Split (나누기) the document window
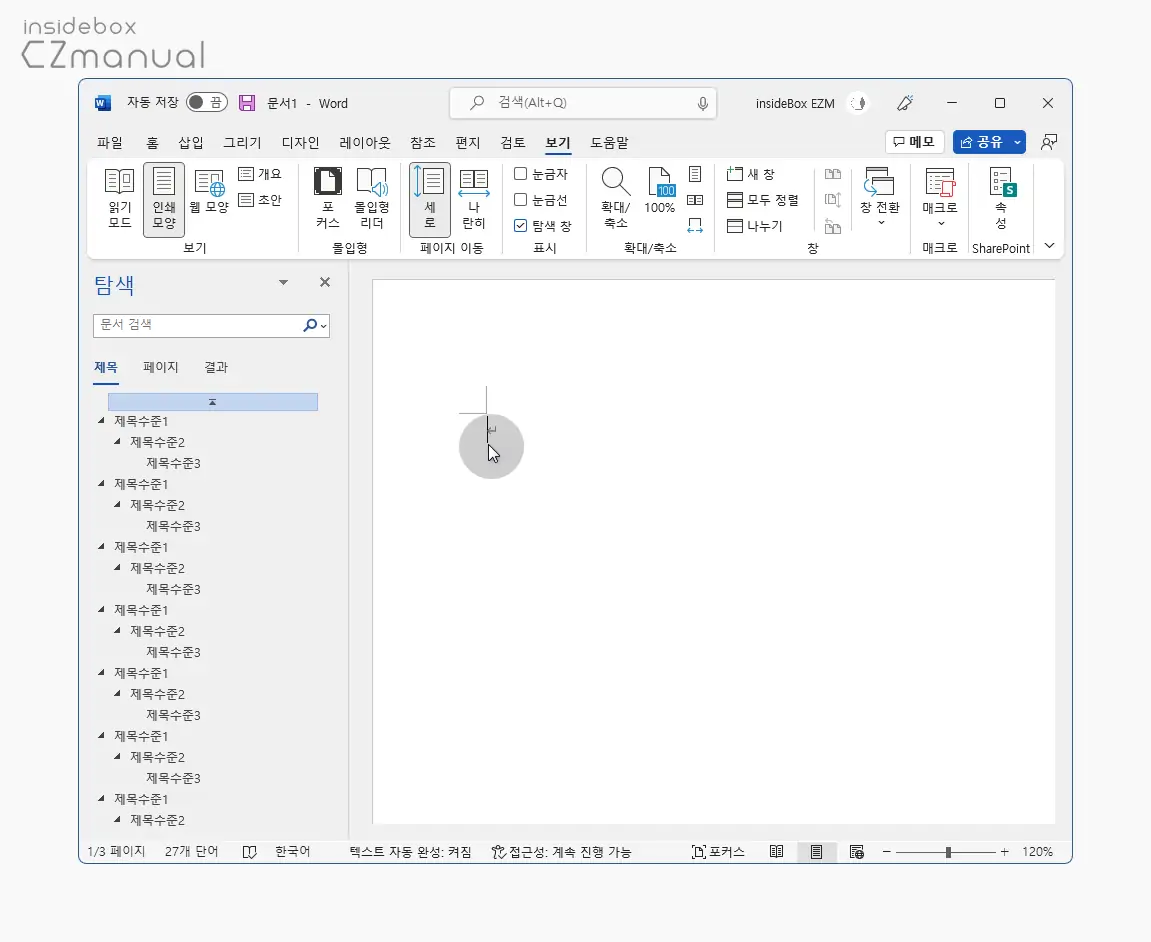Screen dimensions: 1151x942 (755, 225)
